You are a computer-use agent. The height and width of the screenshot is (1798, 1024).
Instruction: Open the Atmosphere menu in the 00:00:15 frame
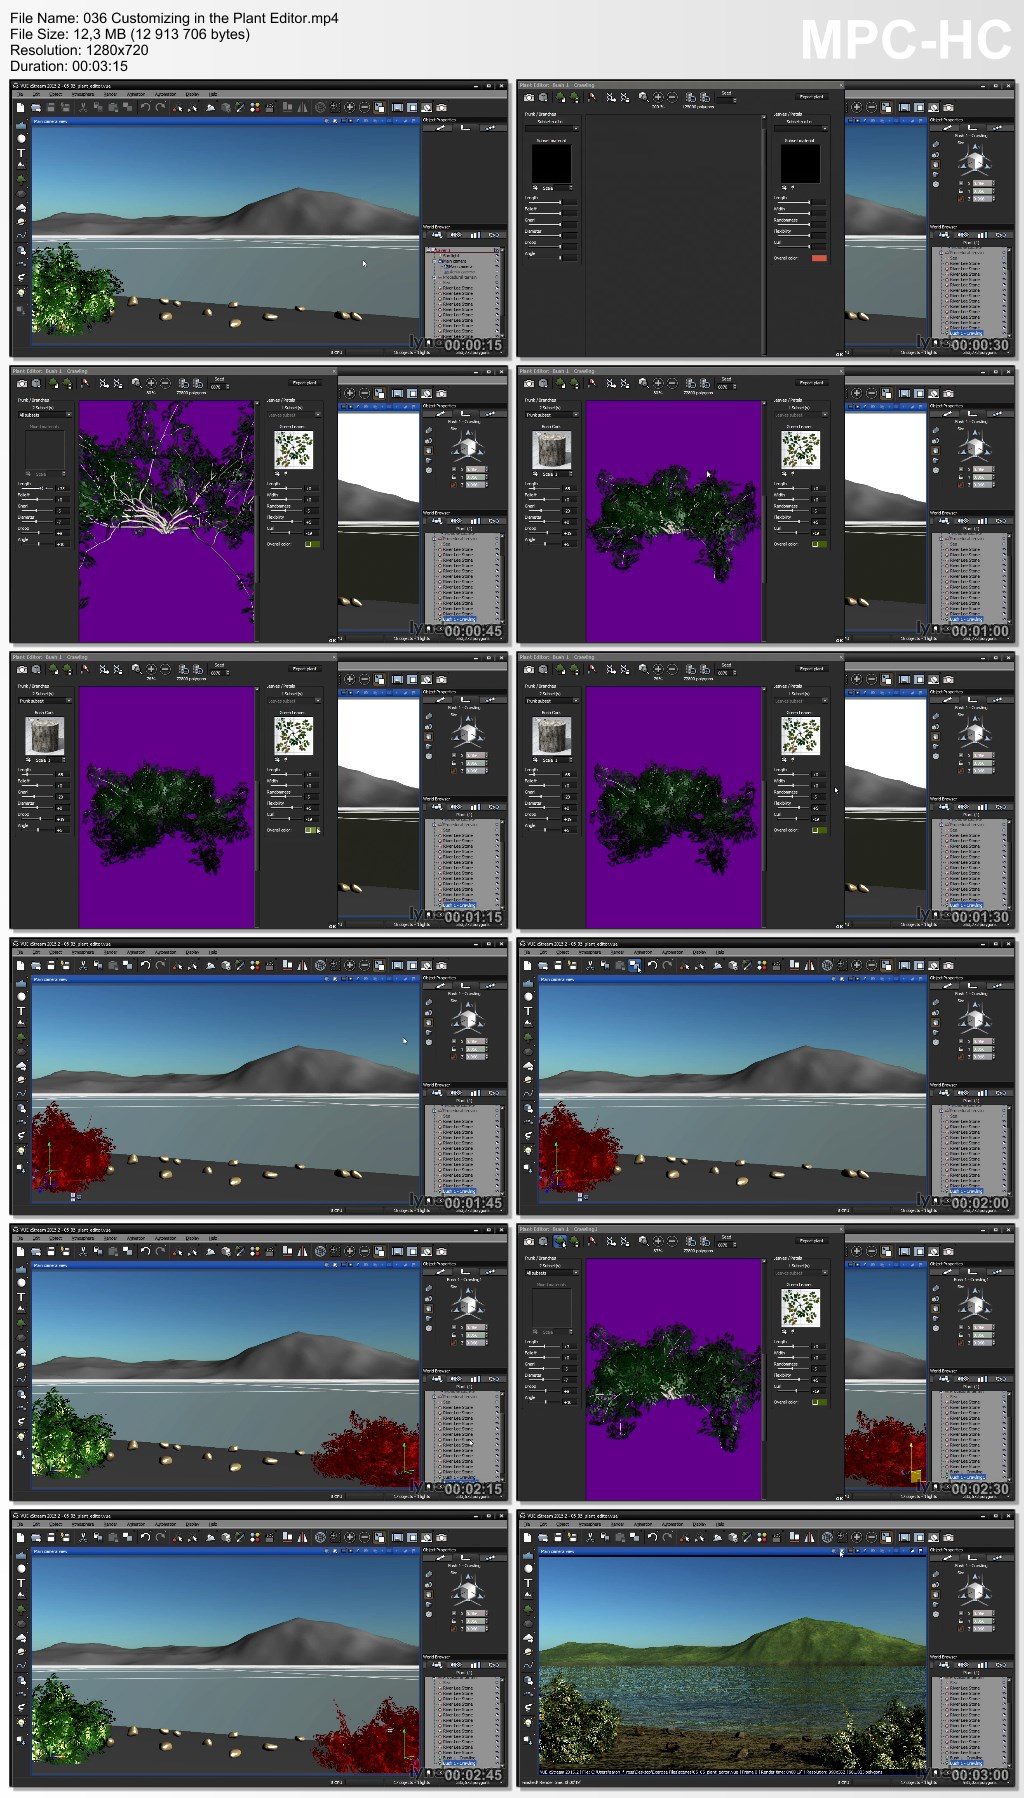(82, 94)
